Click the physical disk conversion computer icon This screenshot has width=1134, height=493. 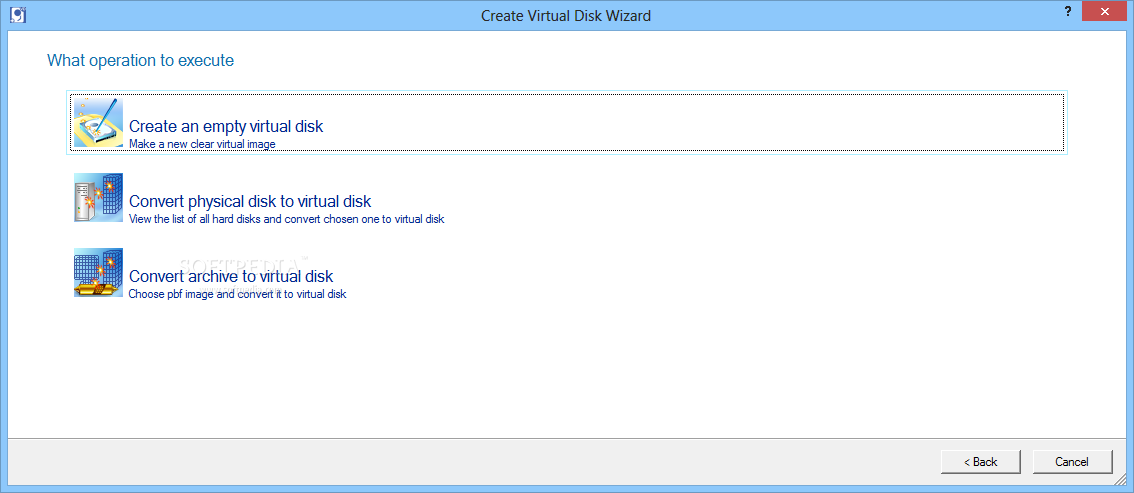point(98,197)
